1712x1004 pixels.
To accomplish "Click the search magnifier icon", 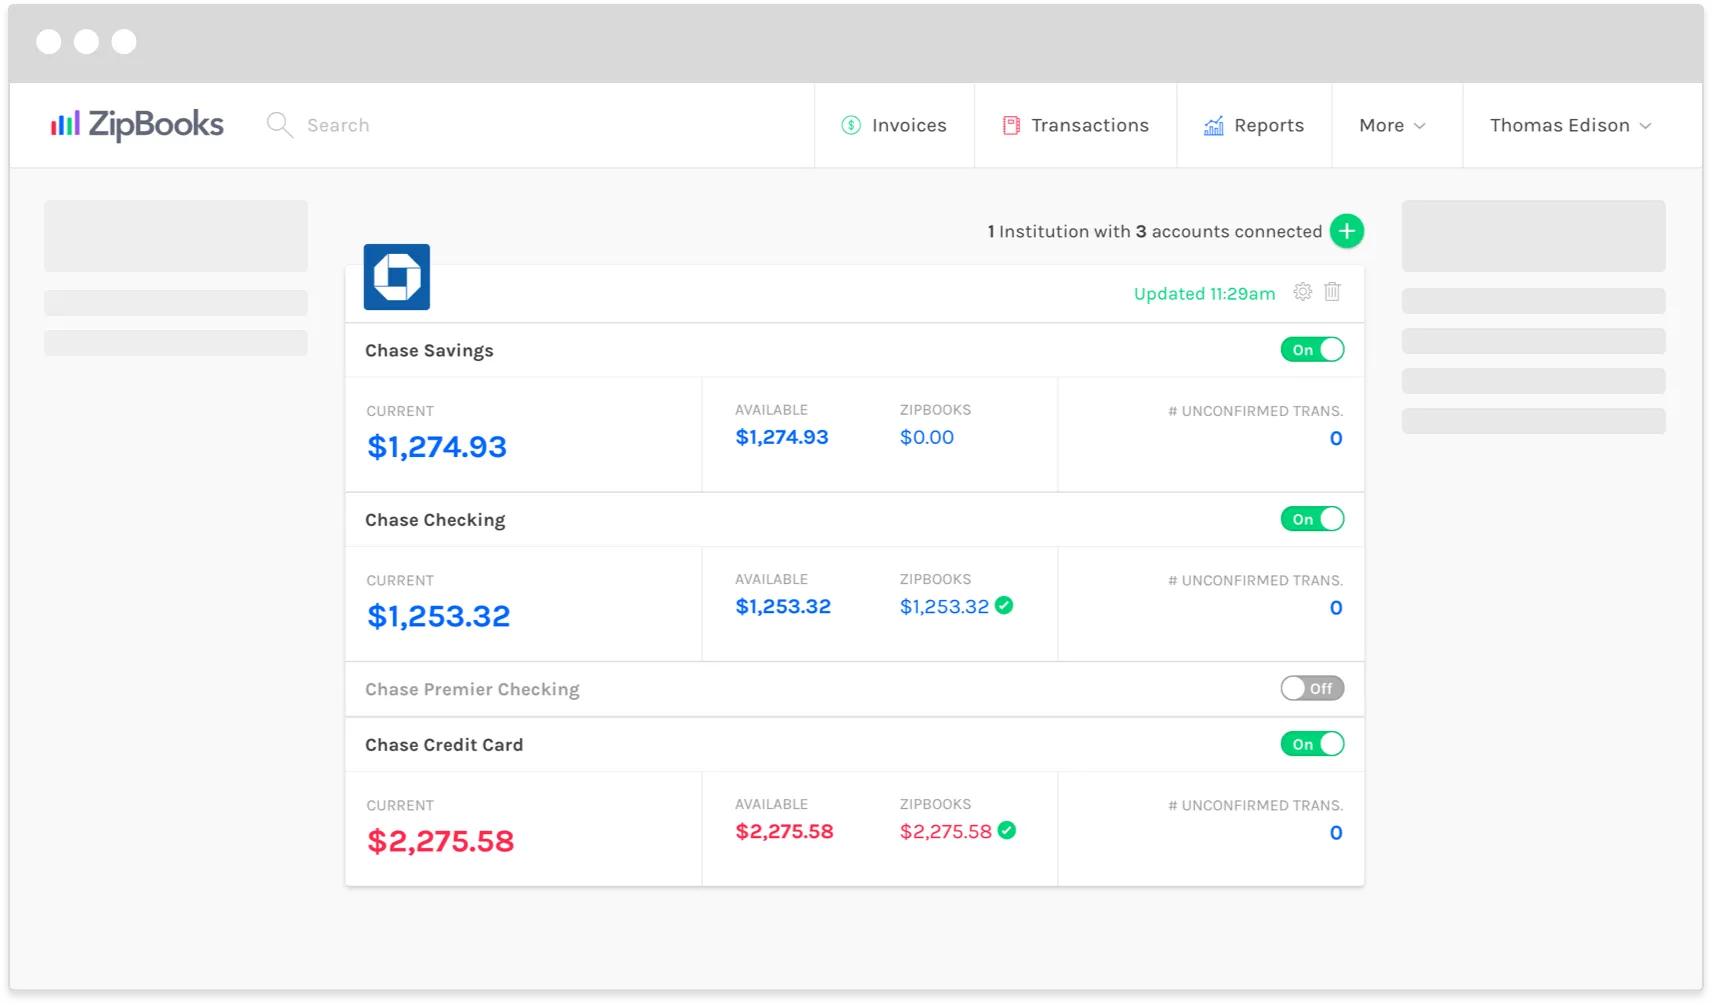I will [x=279, y=125].
